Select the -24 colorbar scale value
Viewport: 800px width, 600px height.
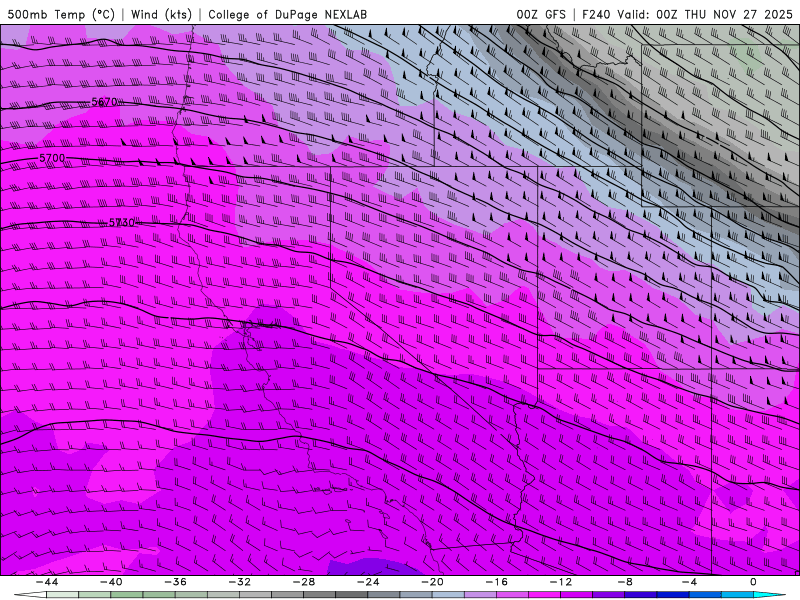pos(368,582)
